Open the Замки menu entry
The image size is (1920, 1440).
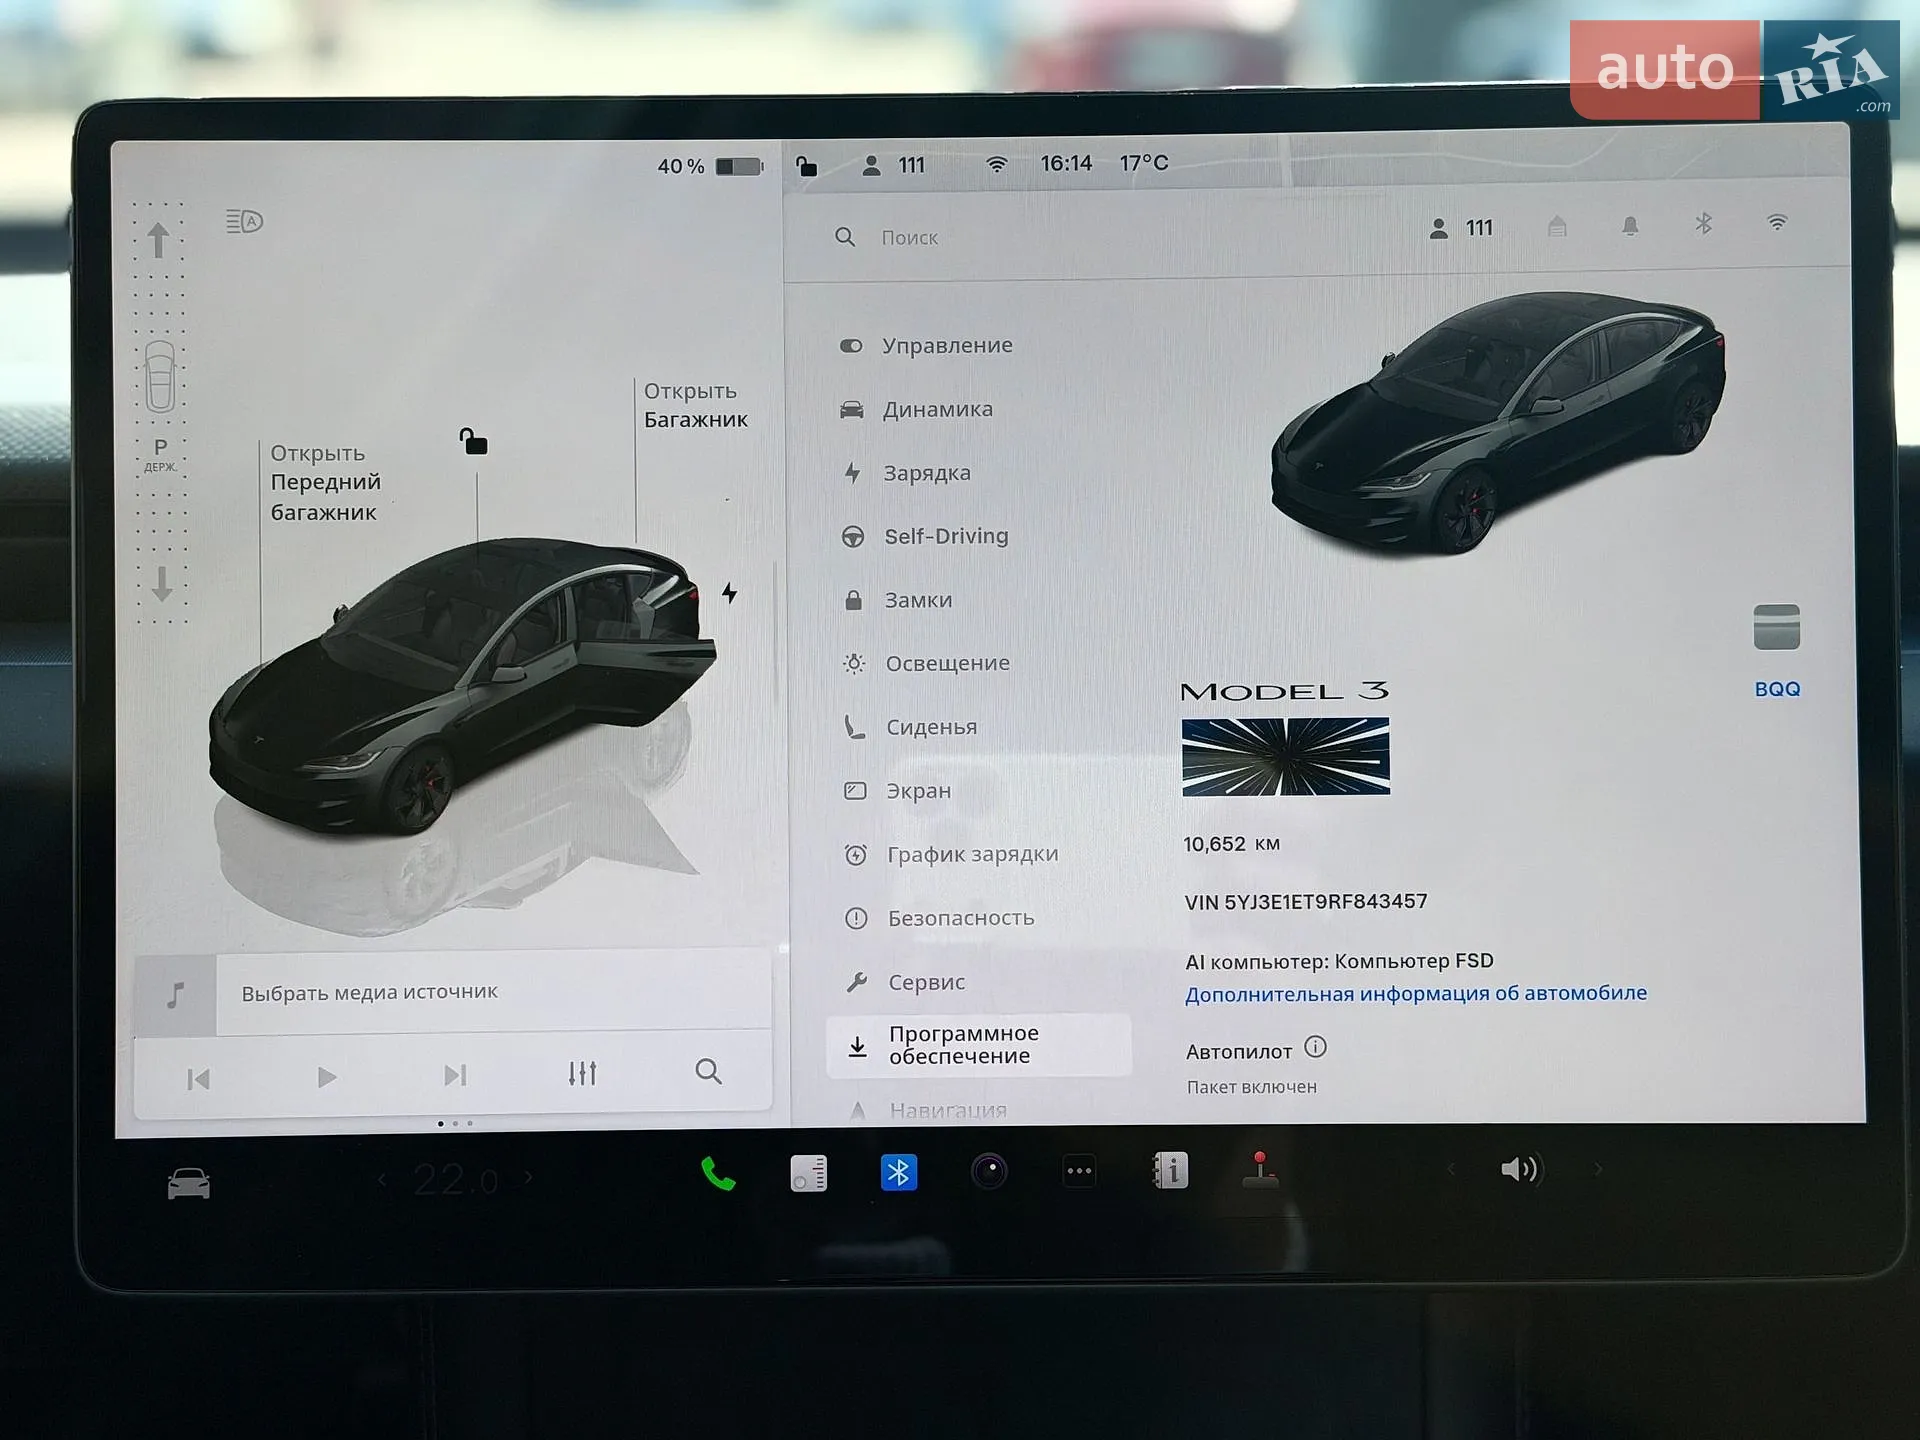click(898, 600)
